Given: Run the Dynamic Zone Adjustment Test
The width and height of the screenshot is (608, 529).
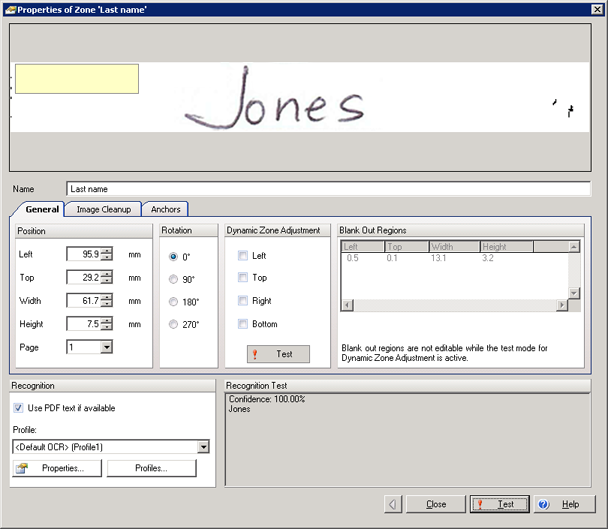Looking at the screenshot, I should [278, 354].
